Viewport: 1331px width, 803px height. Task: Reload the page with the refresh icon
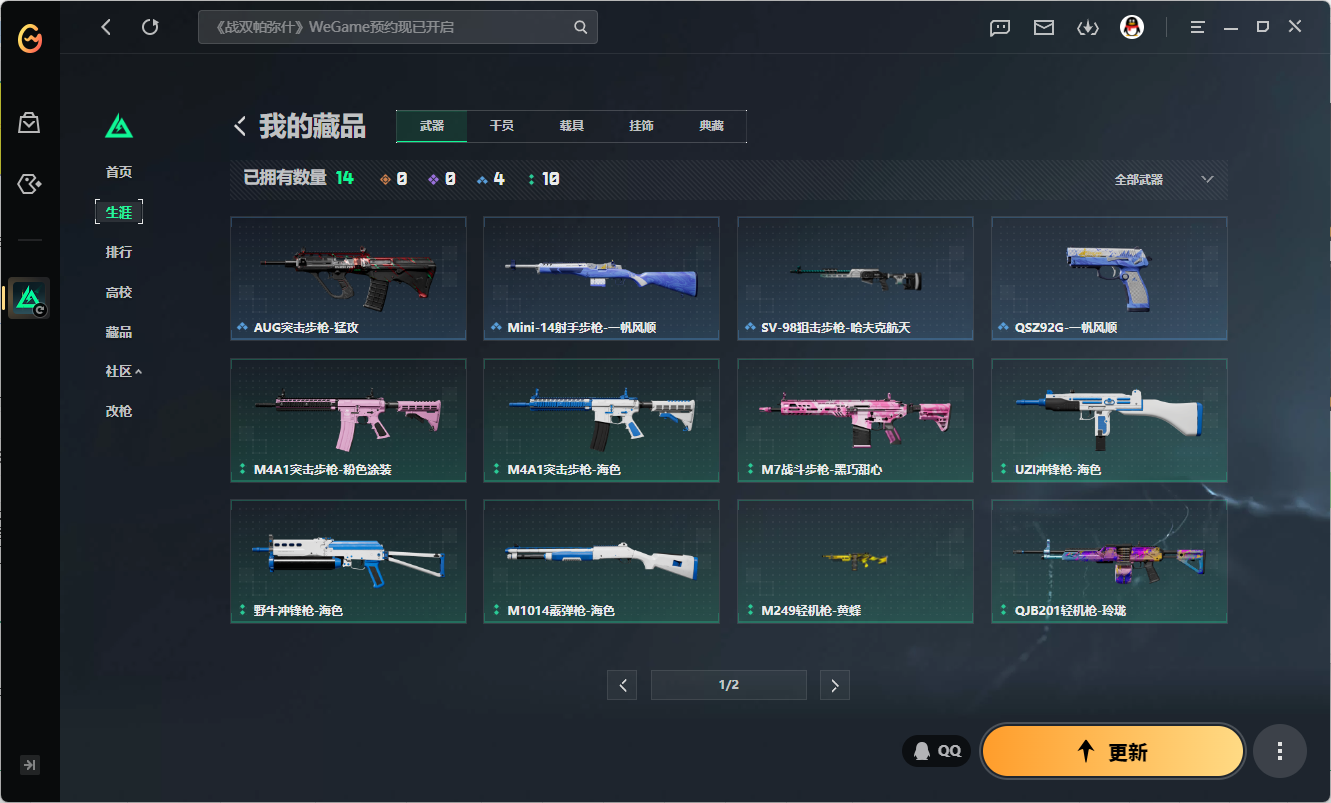(150, 27)
